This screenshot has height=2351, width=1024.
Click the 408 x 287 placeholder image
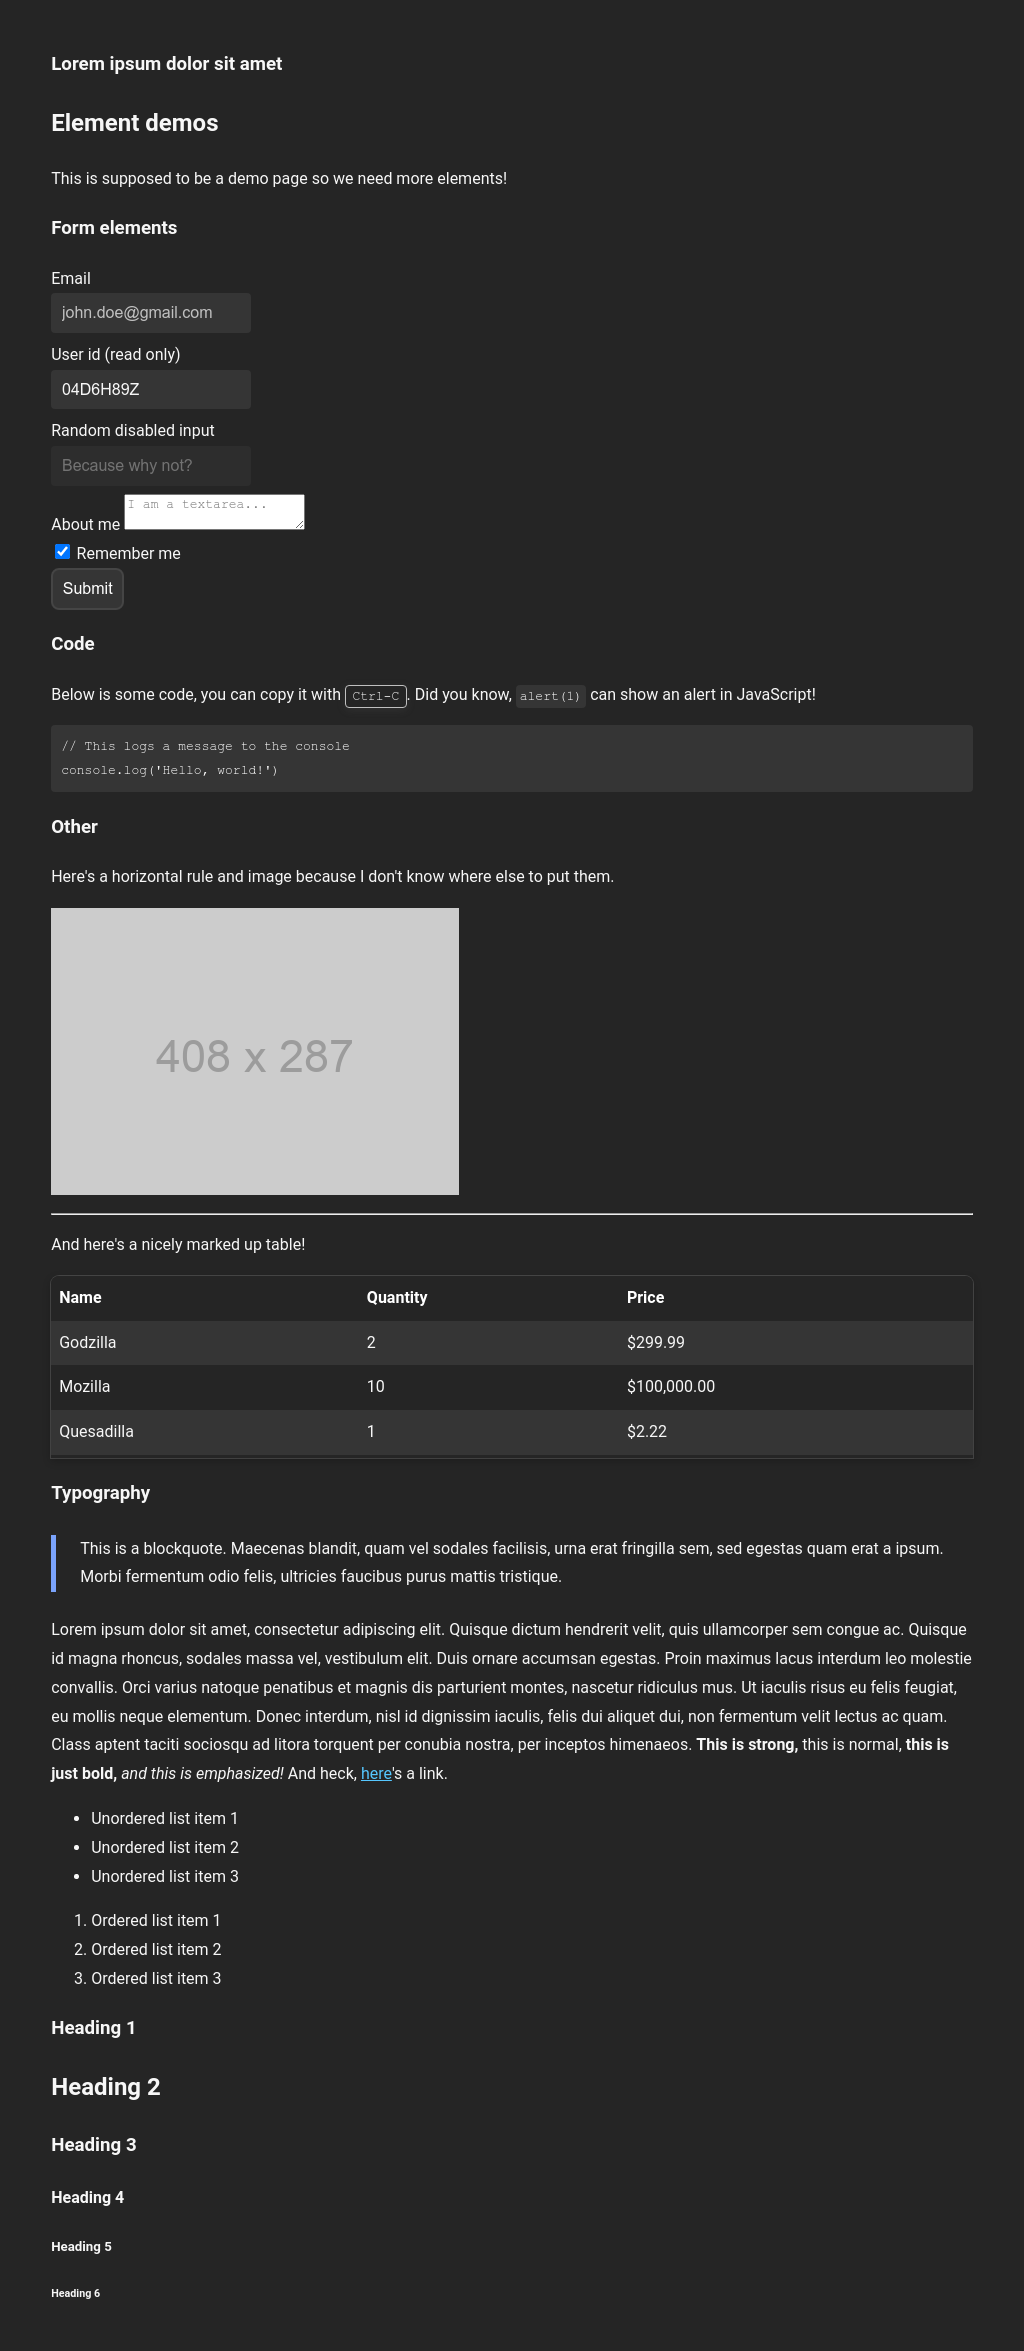(255, 1051)
